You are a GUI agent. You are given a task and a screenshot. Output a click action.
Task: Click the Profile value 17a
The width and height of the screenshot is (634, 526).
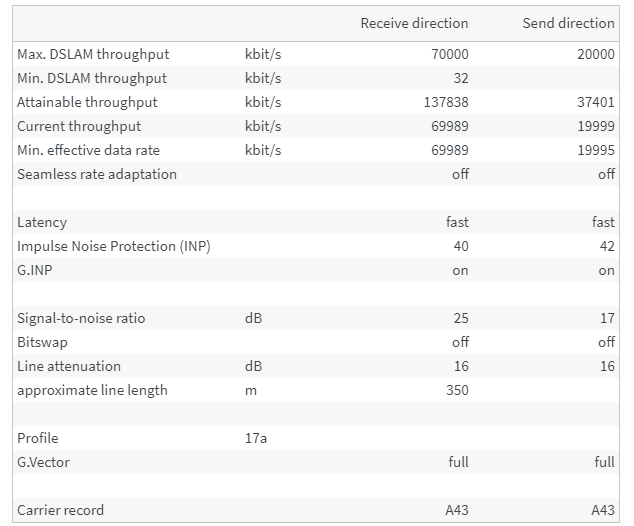[x=256, y=438]
